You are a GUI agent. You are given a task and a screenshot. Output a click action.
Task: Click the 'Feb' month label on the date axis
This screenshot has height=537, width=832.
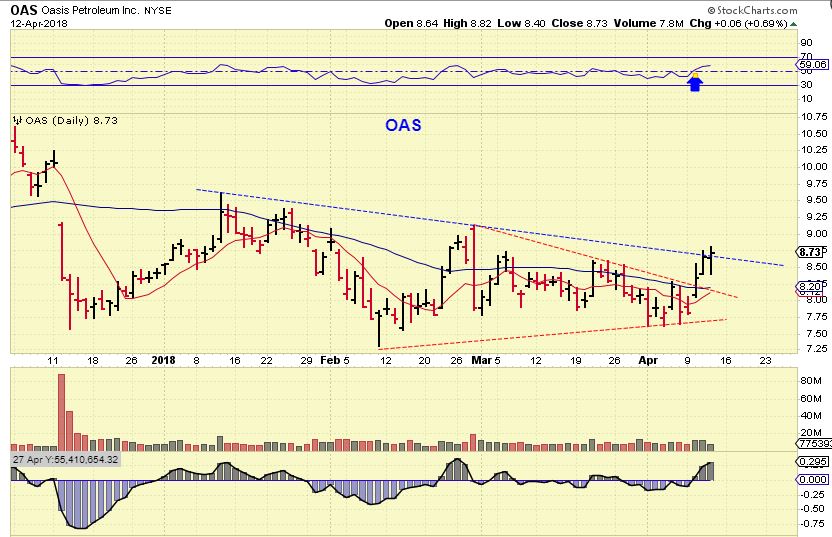point(330,360)
